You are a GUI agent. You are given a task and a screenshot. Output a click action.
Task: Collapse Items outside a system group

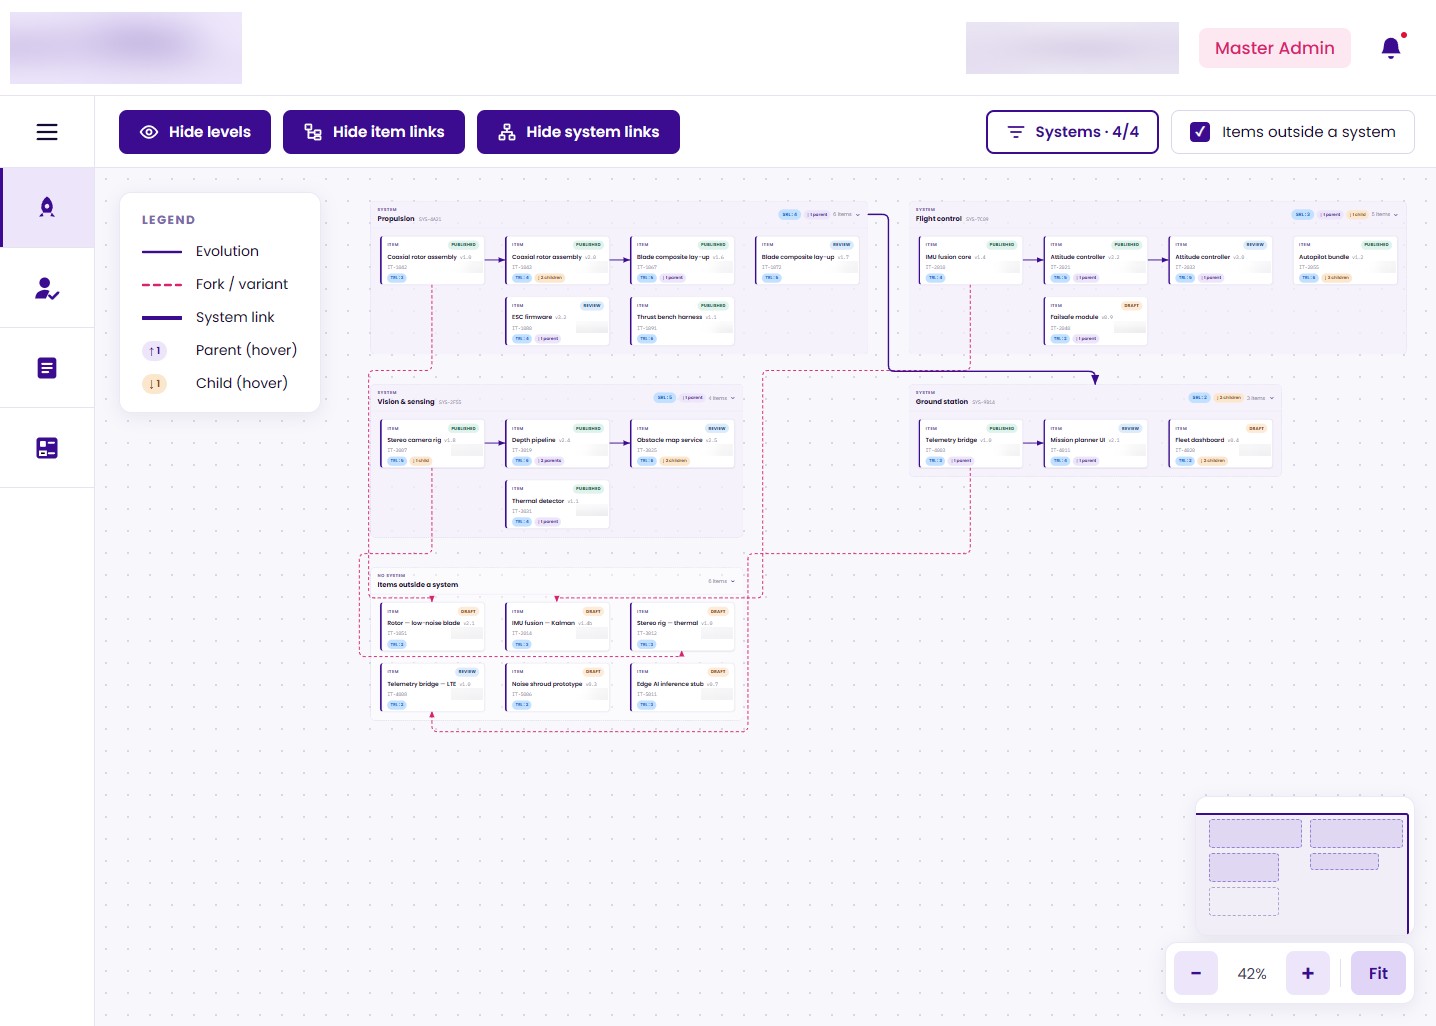(x=733, y=581)
